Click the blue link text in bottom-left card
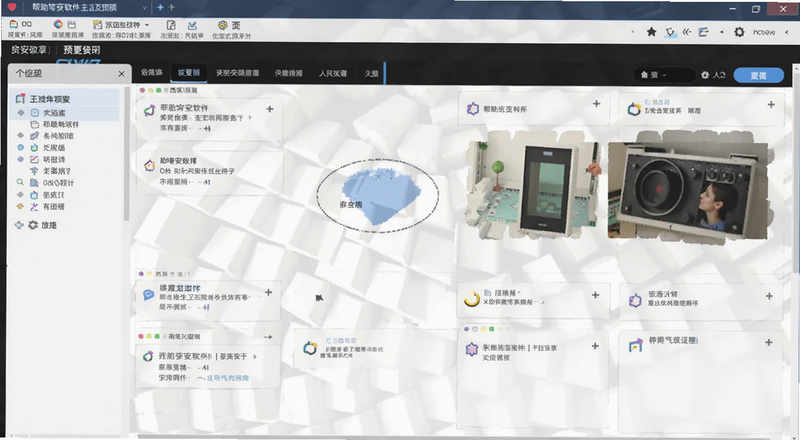Screen dimensions: 800x440 coord(227,378)
